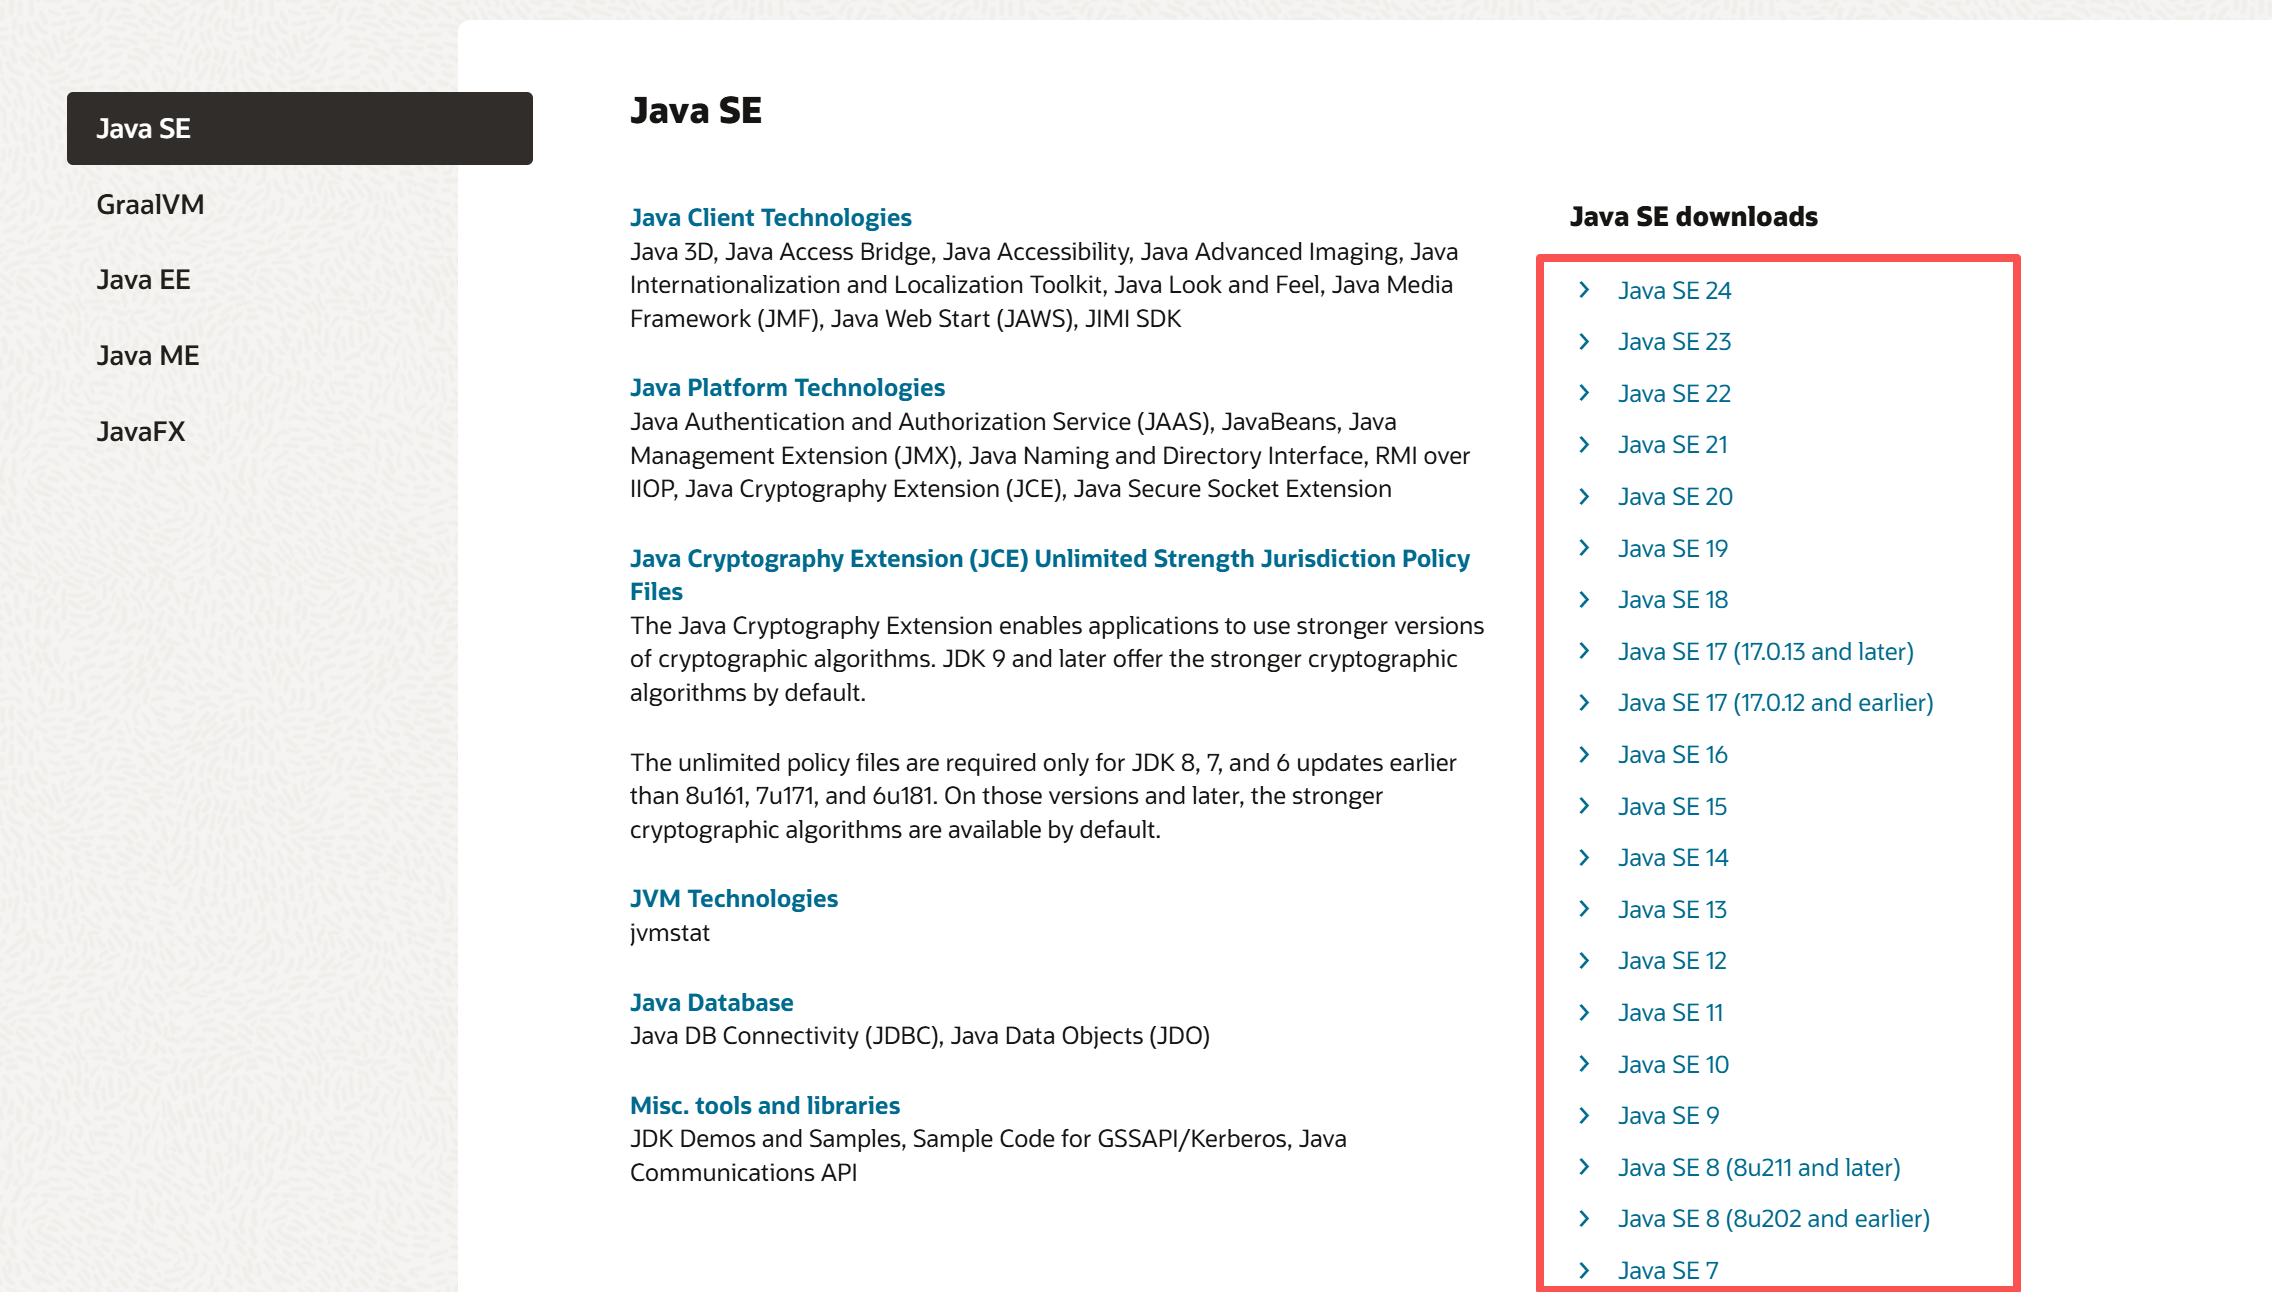Viewport: 2272px width, 1292px height.
Task: Open the Java Database link
Action: (711, 1003)
